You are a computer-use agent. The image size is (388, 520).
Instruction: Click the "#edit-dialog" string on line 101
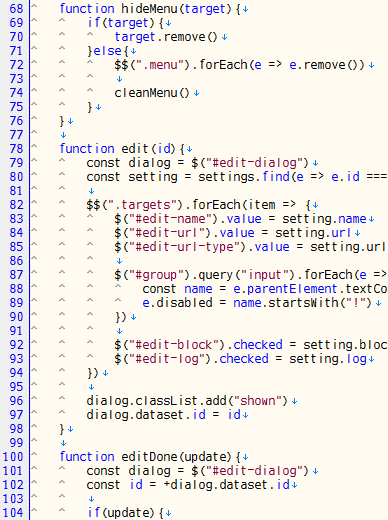(253, 471)
